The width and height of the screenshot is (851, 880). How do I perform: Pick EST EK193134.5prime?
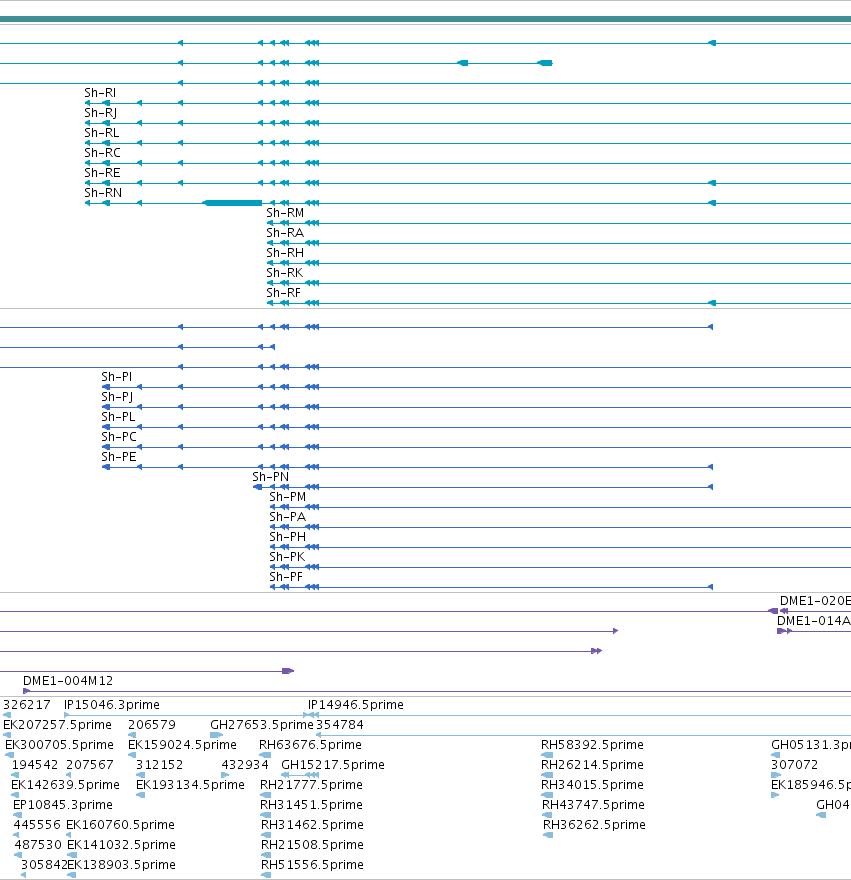tap(190, 785)
